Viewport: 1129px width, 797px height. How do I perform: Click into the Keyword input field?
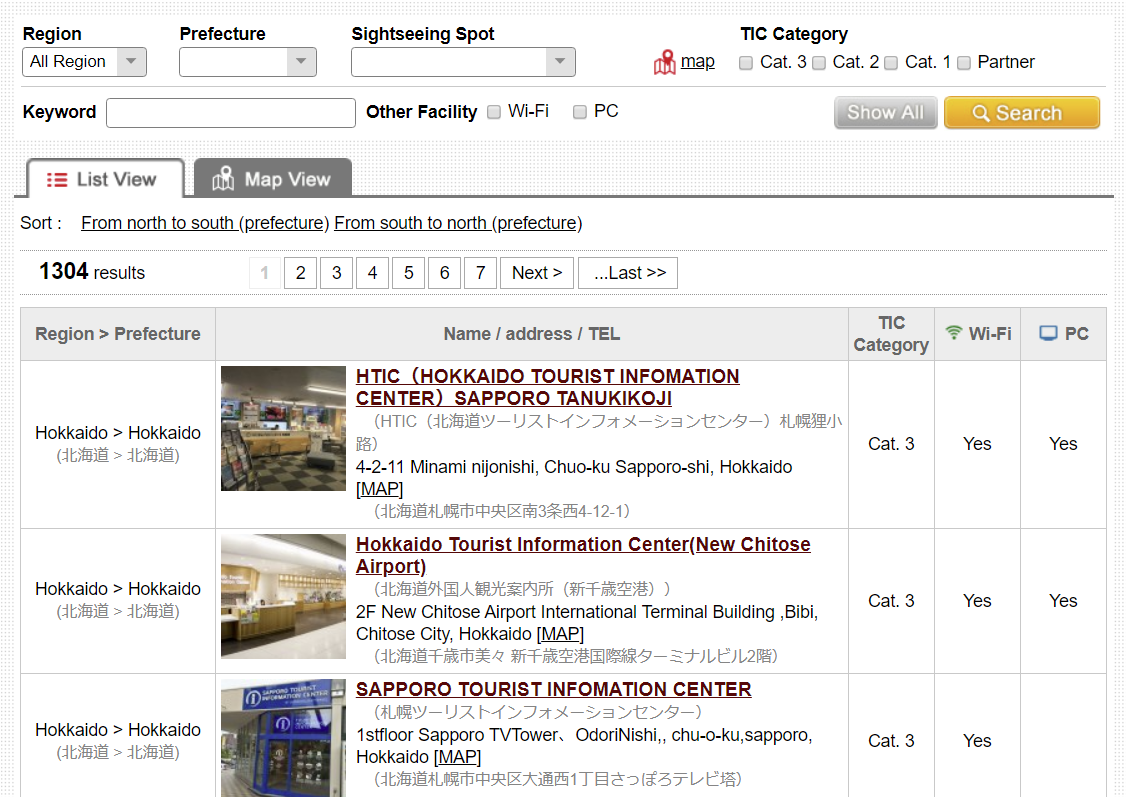pos(230,112)
